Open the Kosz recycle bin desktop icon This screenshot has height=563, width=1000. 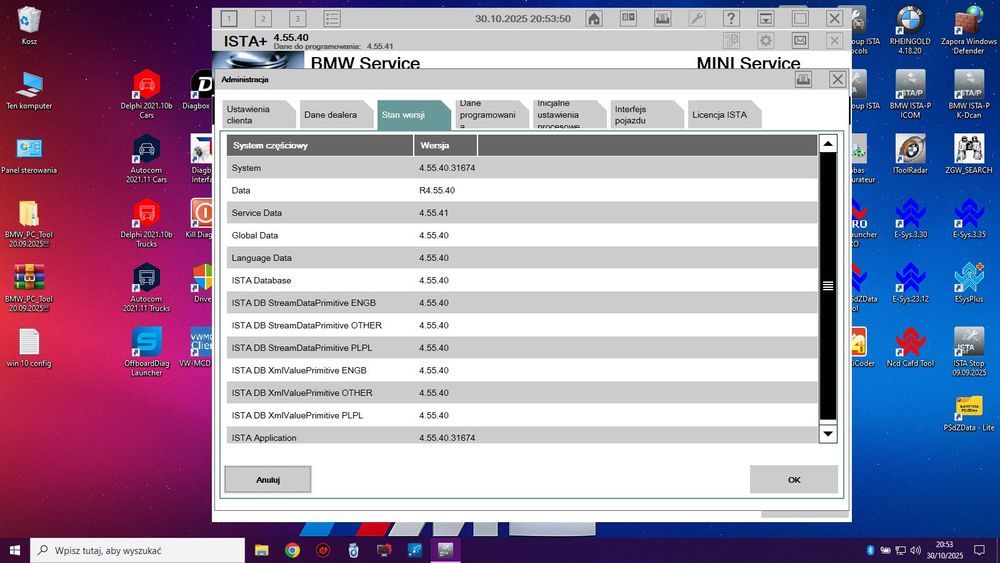[x=29, y=26]
